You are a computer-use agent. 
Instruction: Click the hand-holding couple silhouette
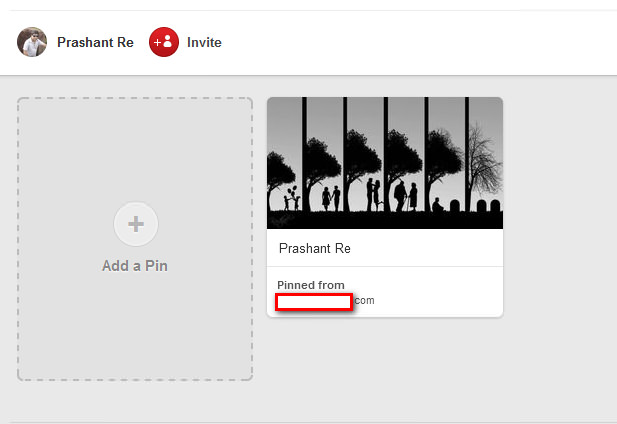(x=331, y=197)
